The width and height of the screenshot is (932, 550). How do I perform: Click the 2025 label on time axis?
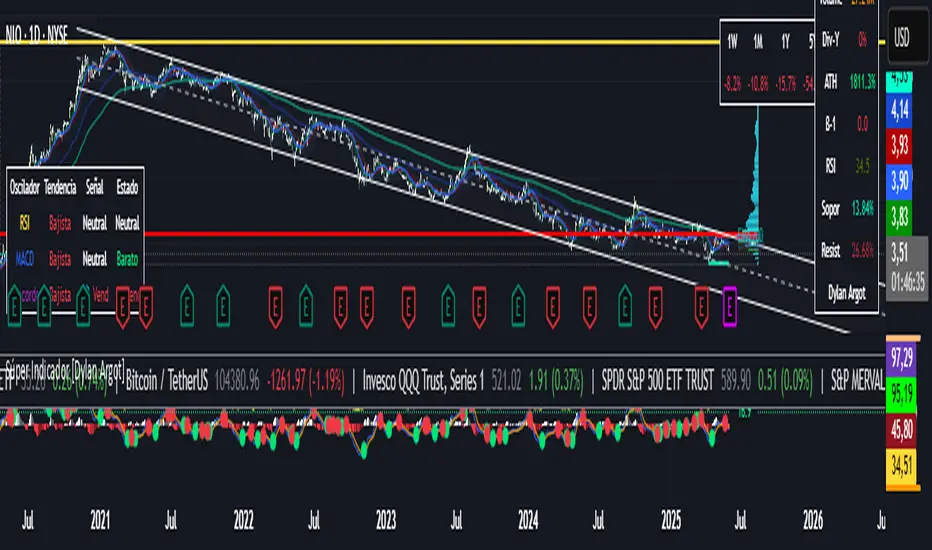671,521
